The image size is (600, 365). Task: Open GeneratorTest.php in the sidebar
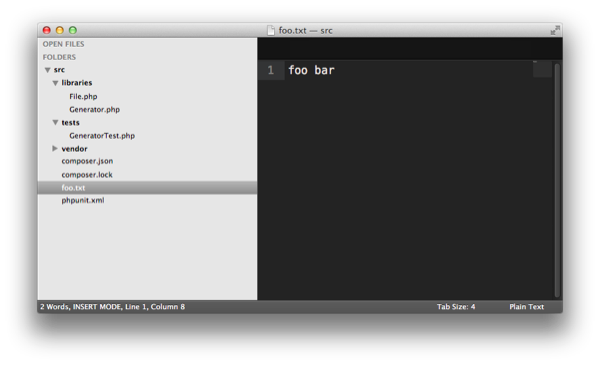click(x=102, y=135)
